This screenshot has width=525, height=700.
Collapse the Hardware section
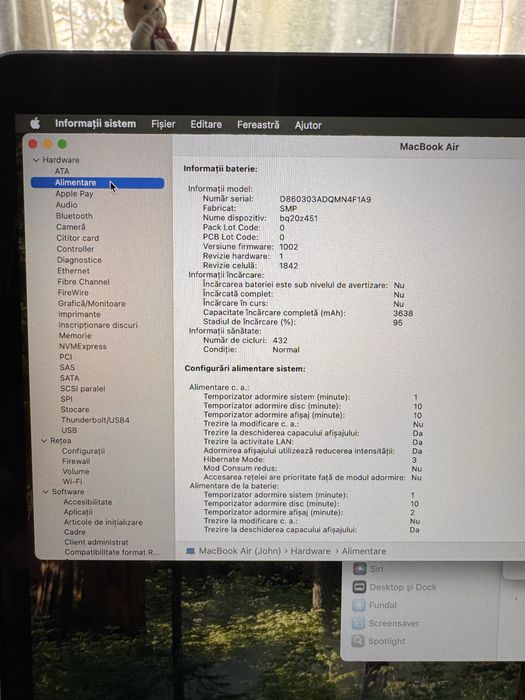pyautogui.click(x=37, y=160)
